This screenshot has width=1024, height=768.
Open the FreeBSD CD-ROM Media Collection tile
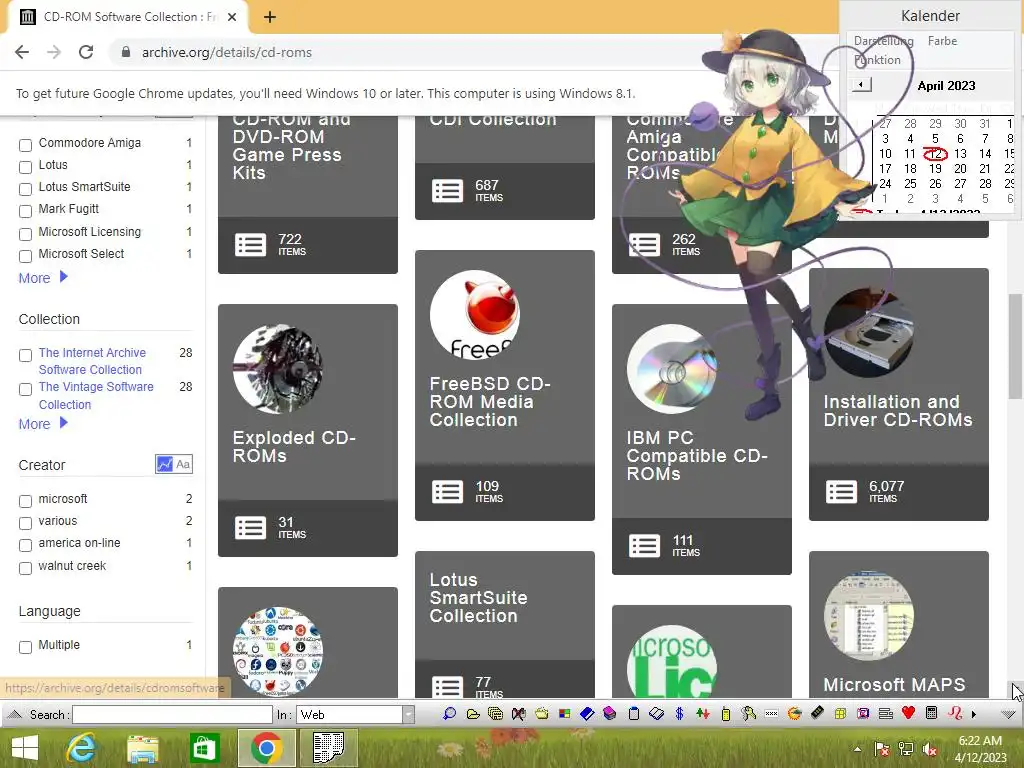[x=505, y=385]
